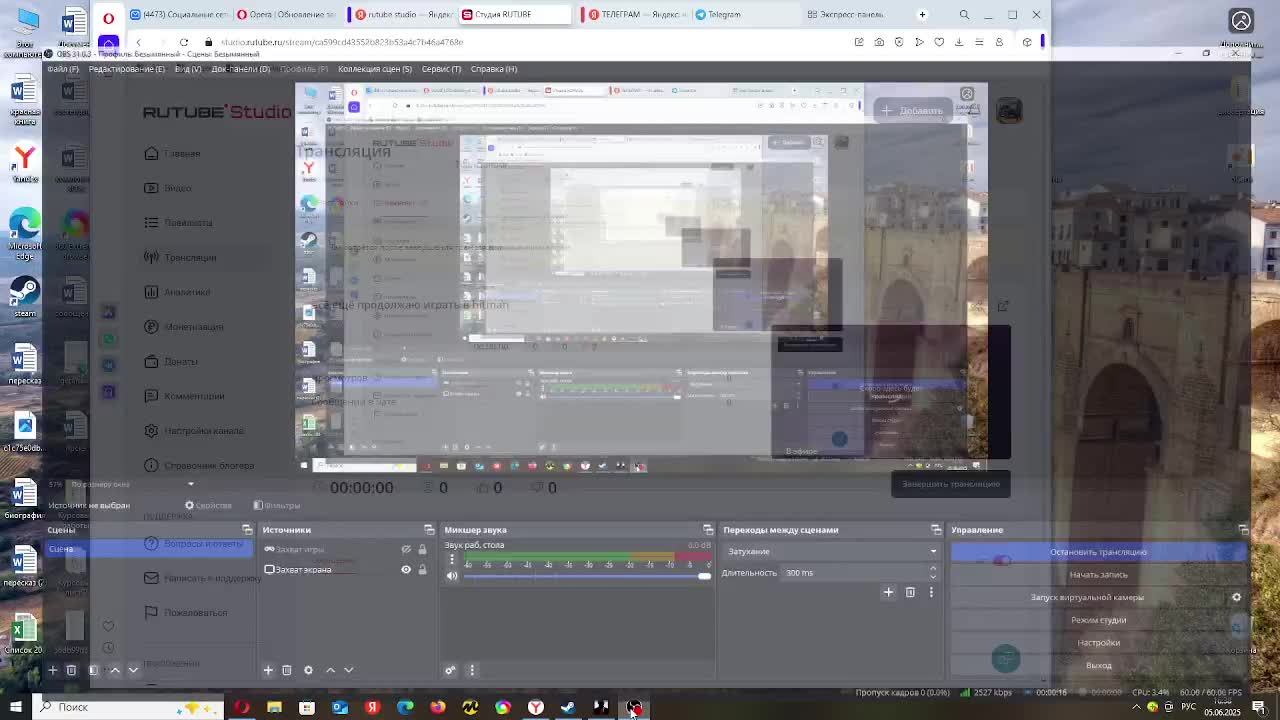Start virtual camera via Запуск виртуальной камеры
This screenshot has height=720, width=1280.
[x=1087, y=597]
